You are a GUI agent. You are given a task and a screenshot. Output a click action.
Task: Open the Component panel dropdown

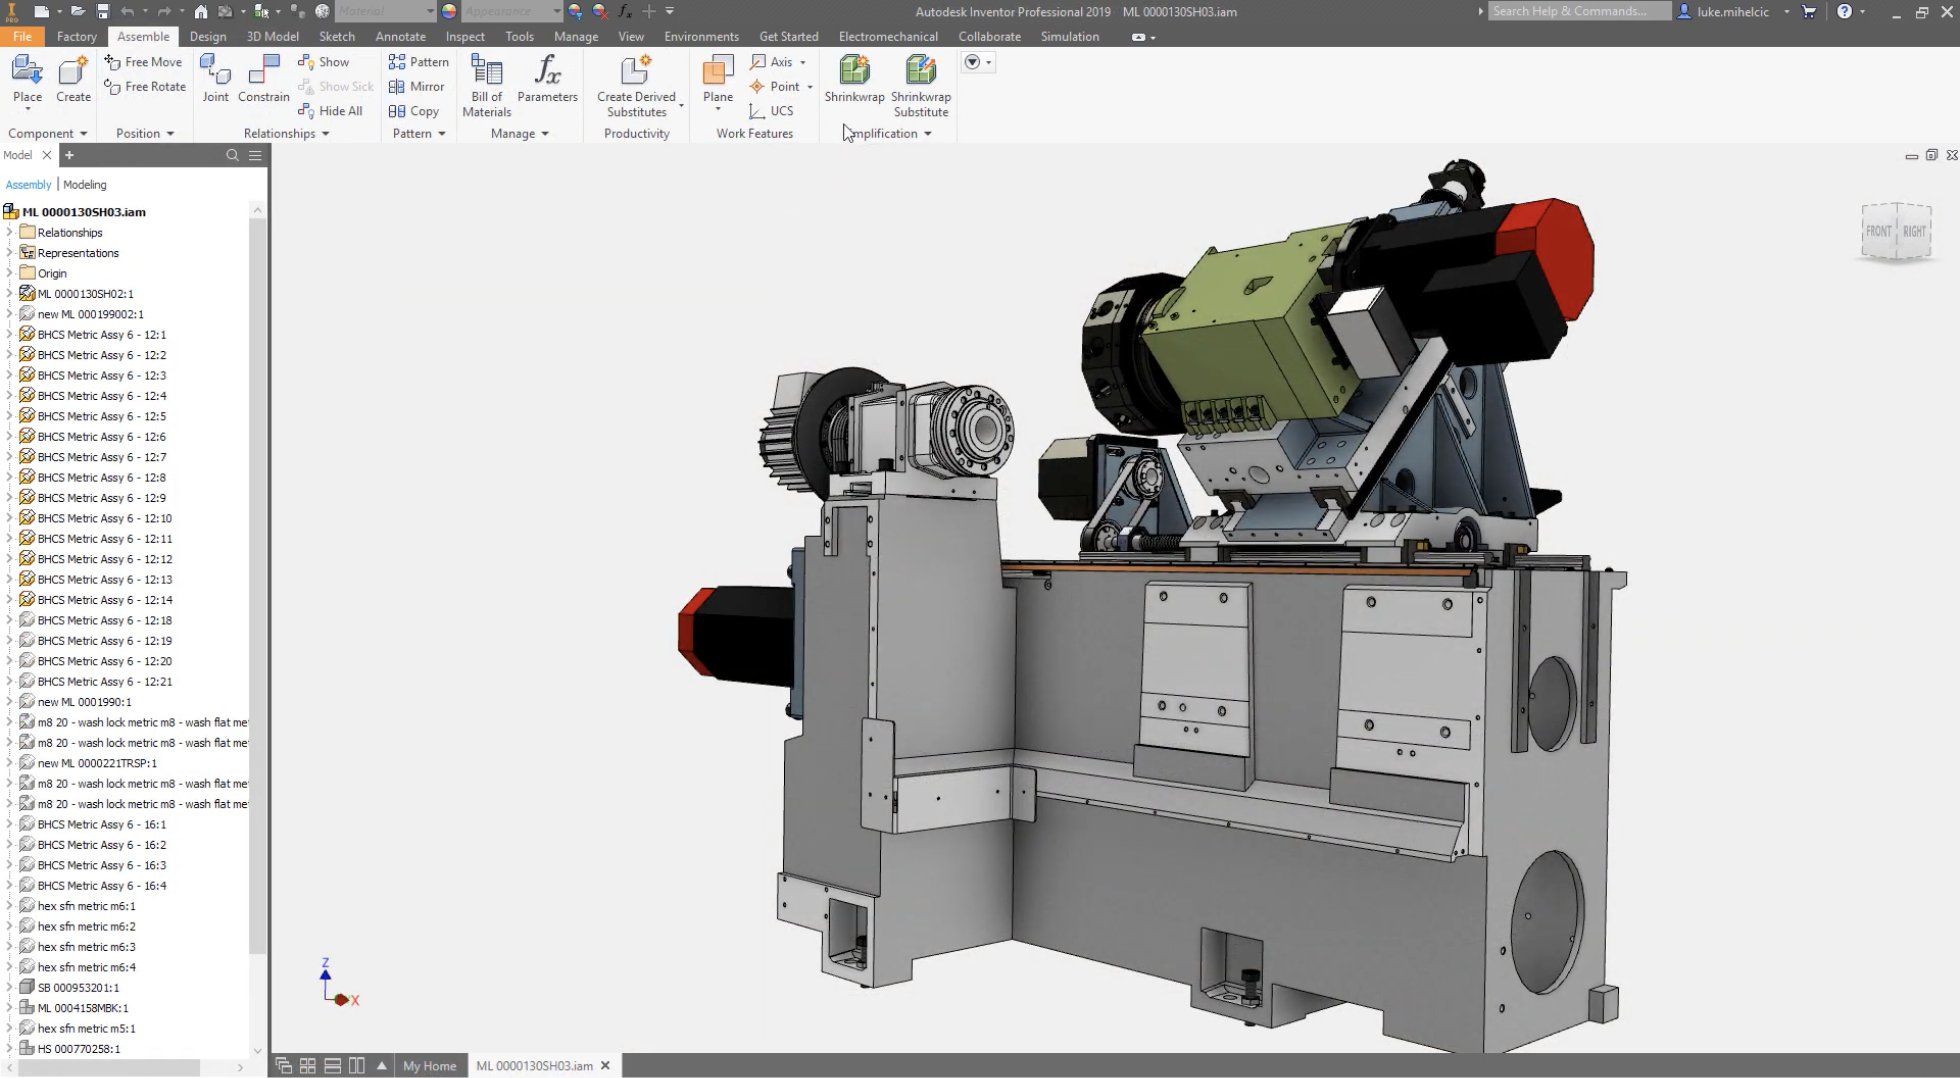coord(48,133)
